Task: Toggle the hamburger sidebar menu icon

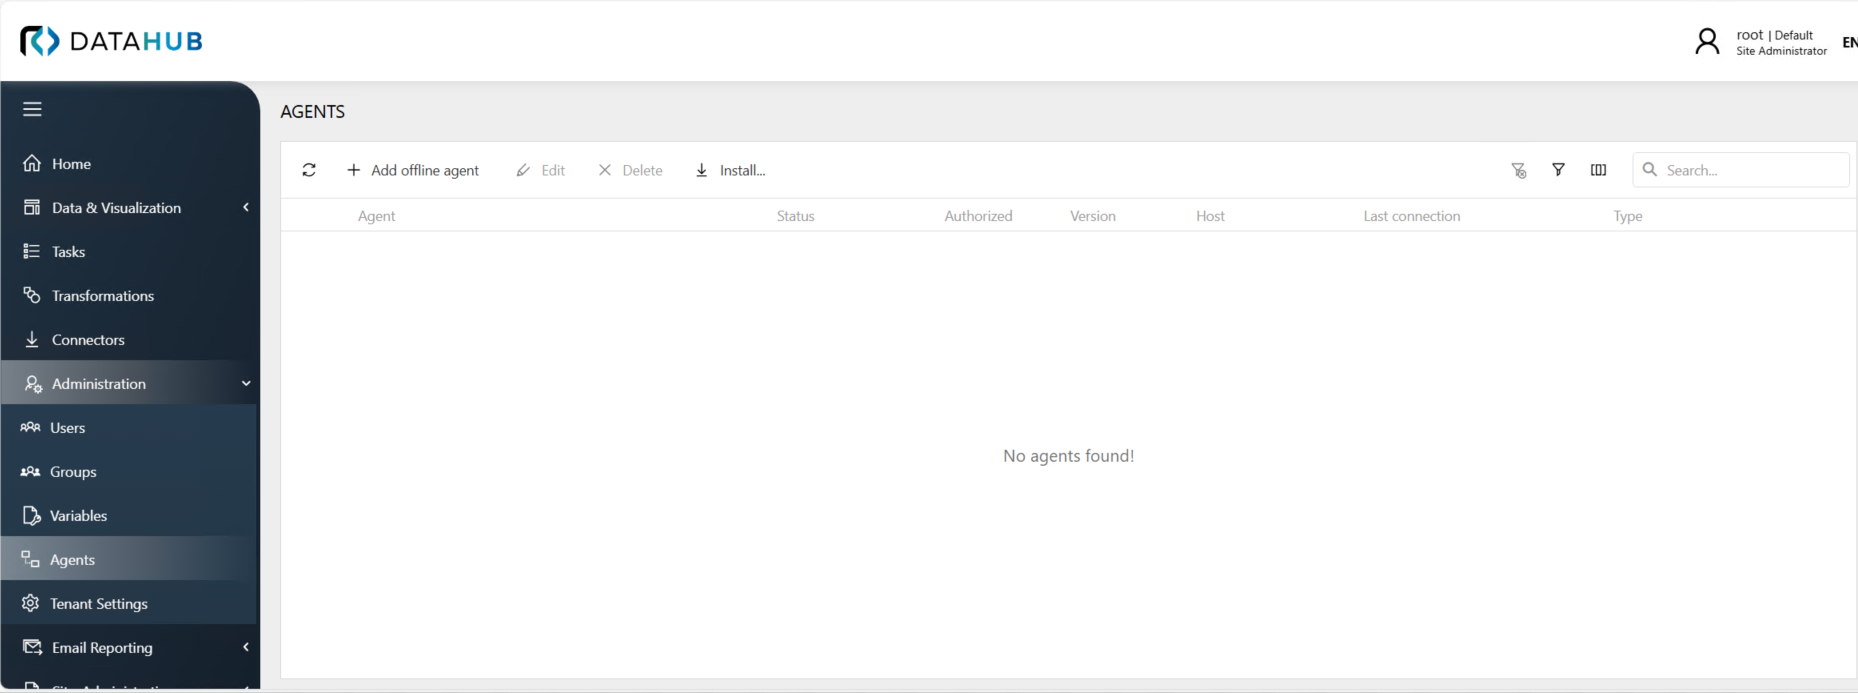Action: click(x=33, y=109)
